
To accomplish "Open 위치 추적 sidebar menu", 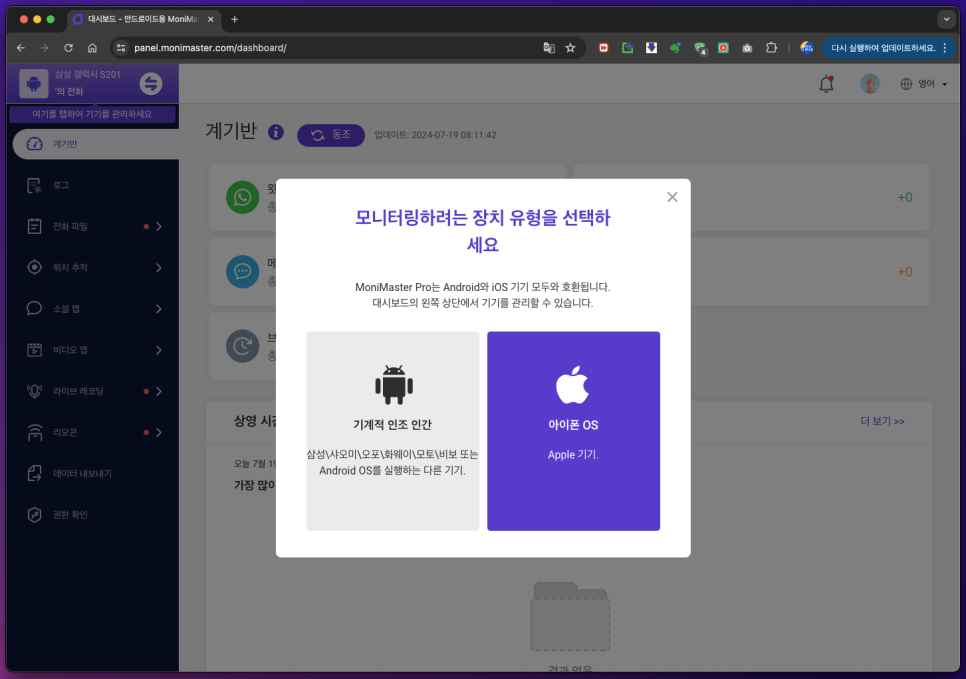I will pos(92,267).
